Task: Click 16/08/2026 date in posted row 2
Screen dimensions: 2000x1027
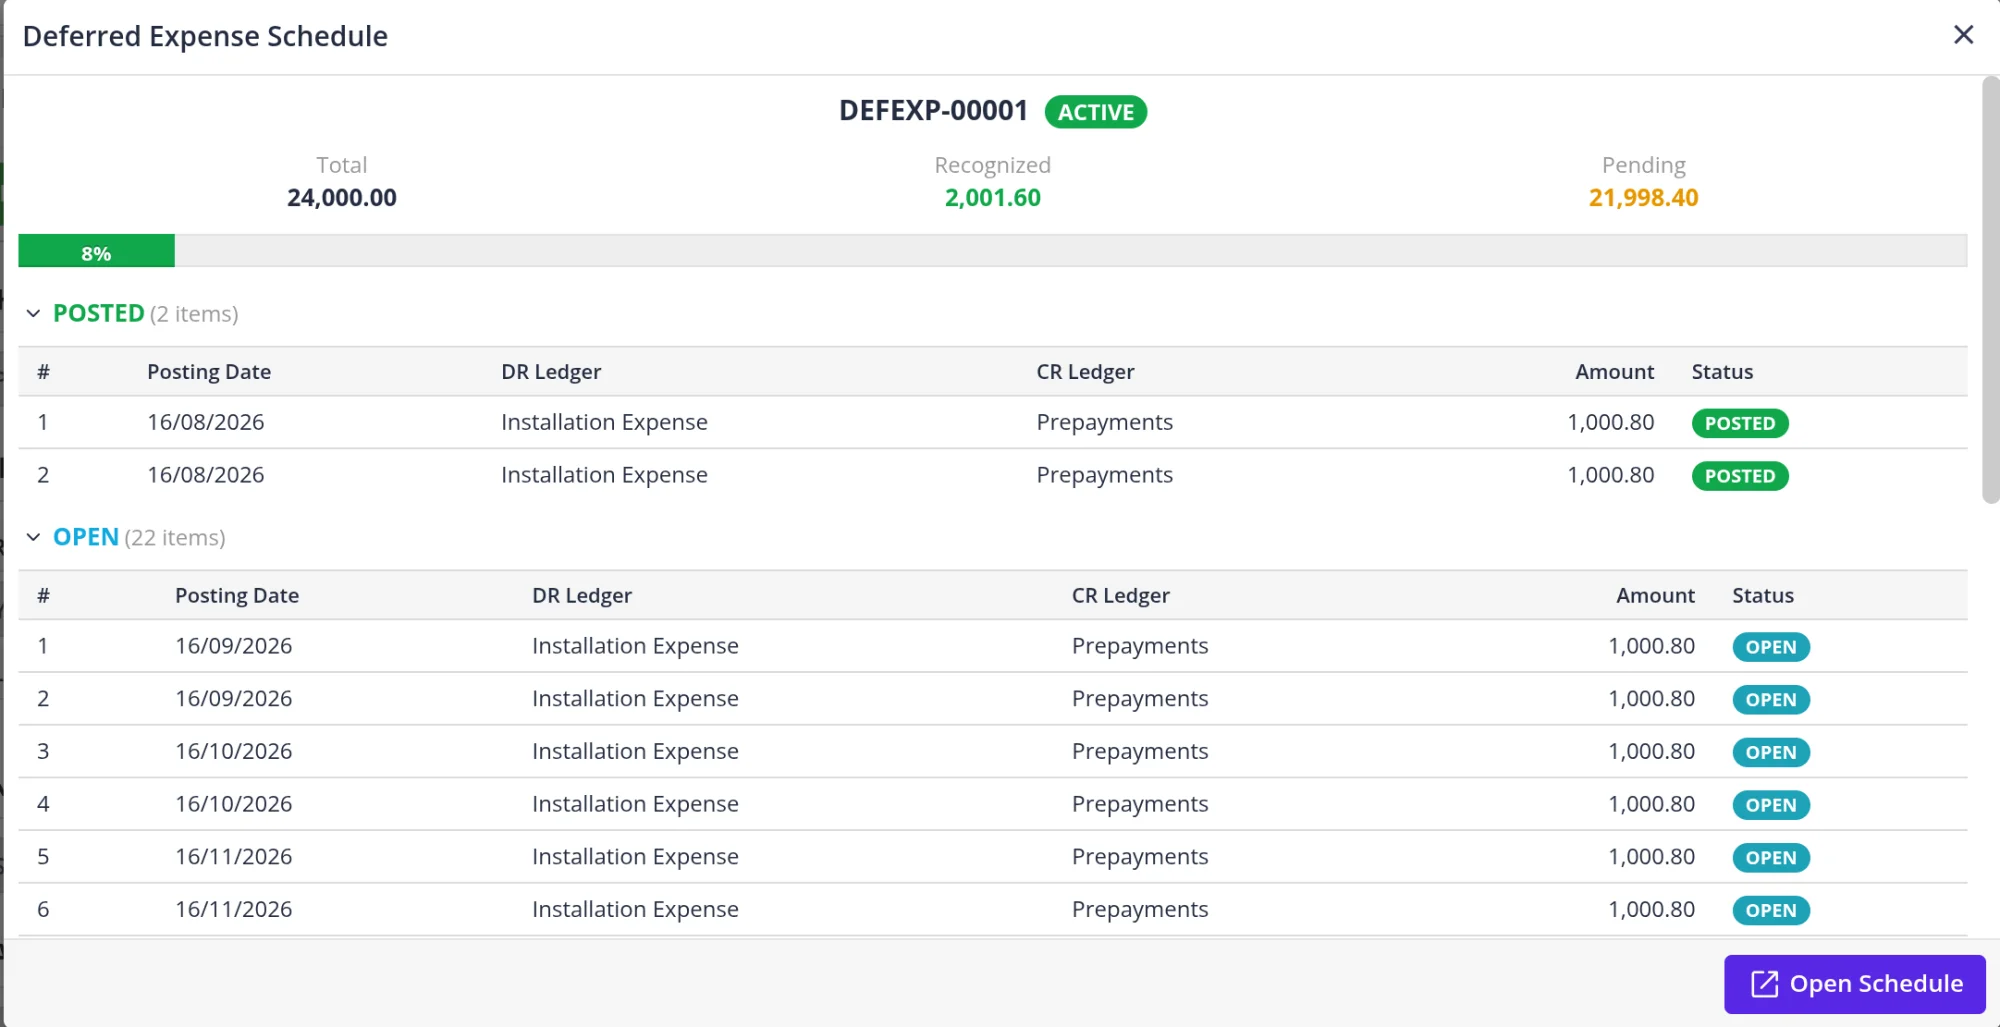Action: [x=206, y=475]
